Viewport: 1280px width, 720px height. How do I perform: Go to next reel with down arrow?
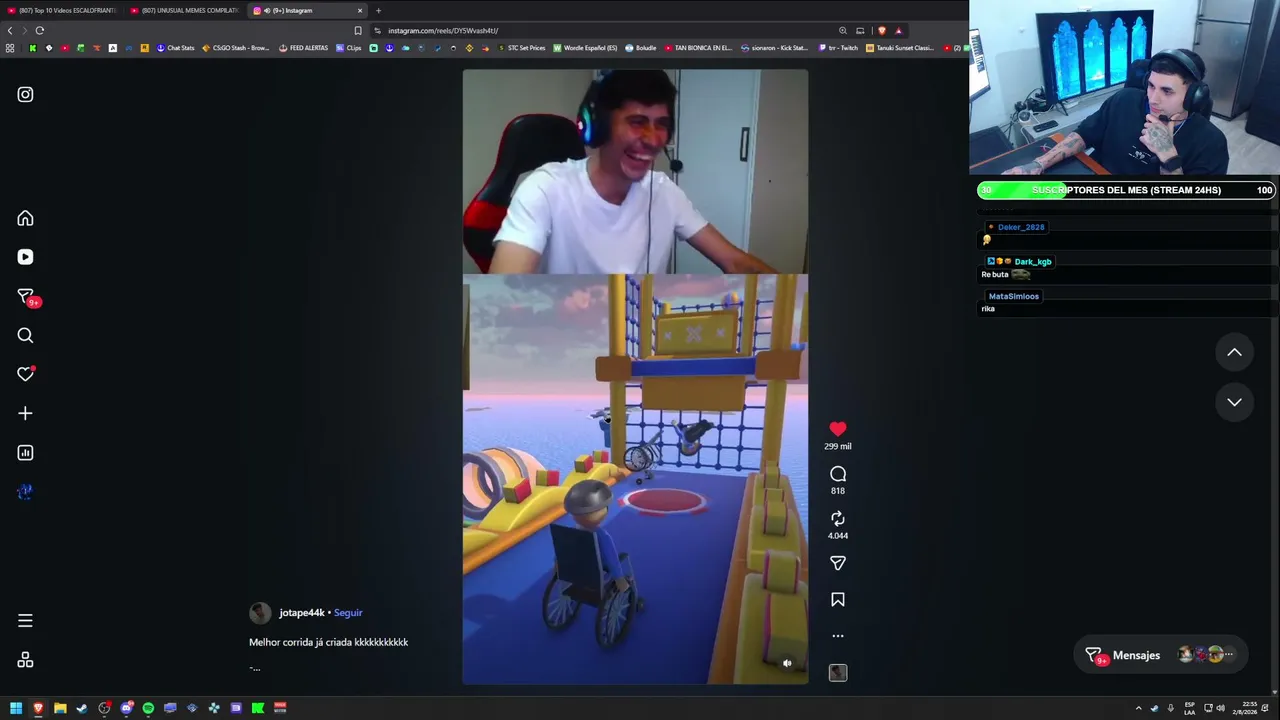(x=1235, y=402)
